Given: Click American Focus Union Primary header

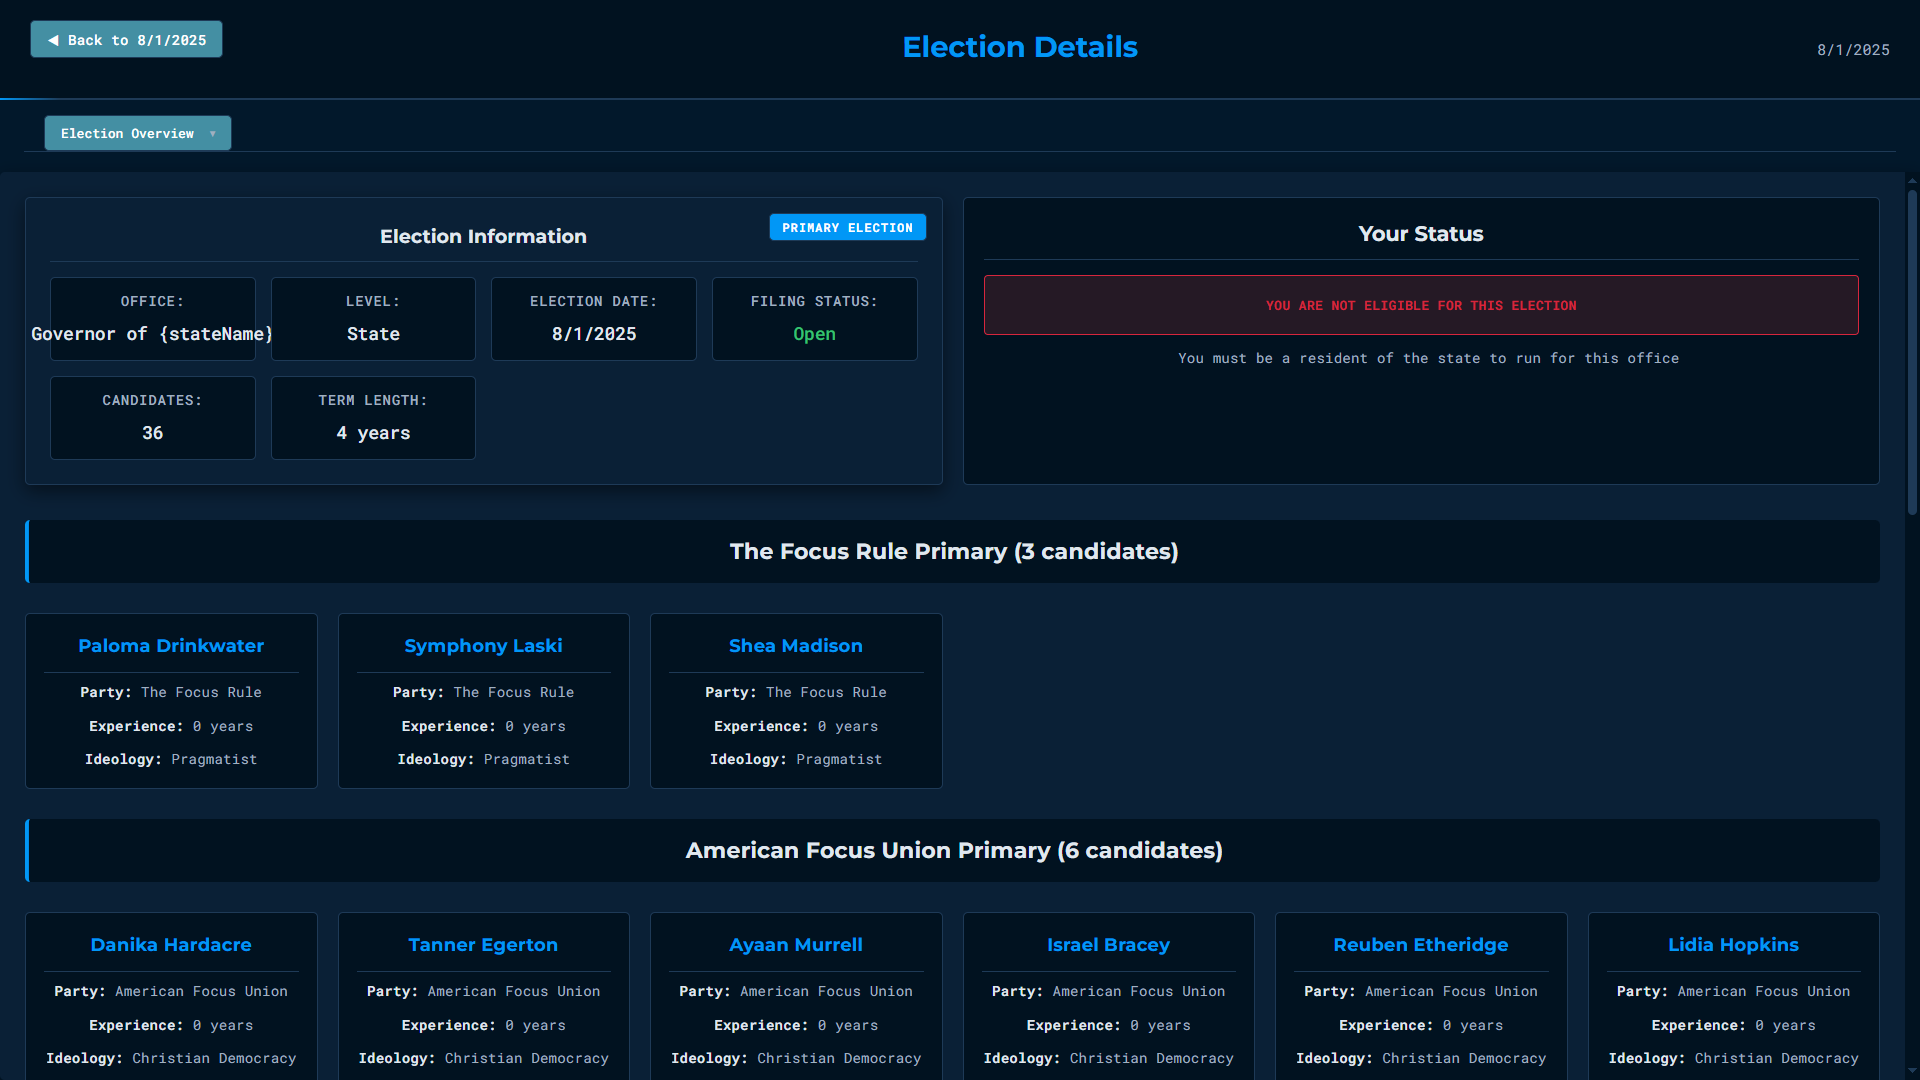Looking at the screenshot, I should 953,851.
